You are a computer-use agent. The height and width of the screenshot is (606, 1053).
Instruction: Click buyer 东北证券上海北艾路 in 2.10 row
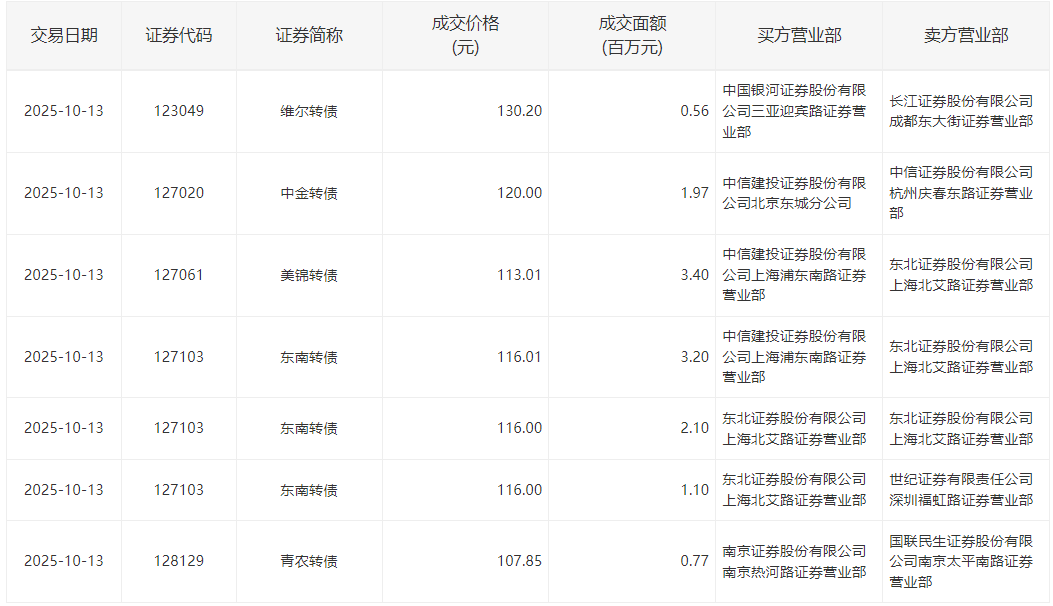tap(794, 429)
